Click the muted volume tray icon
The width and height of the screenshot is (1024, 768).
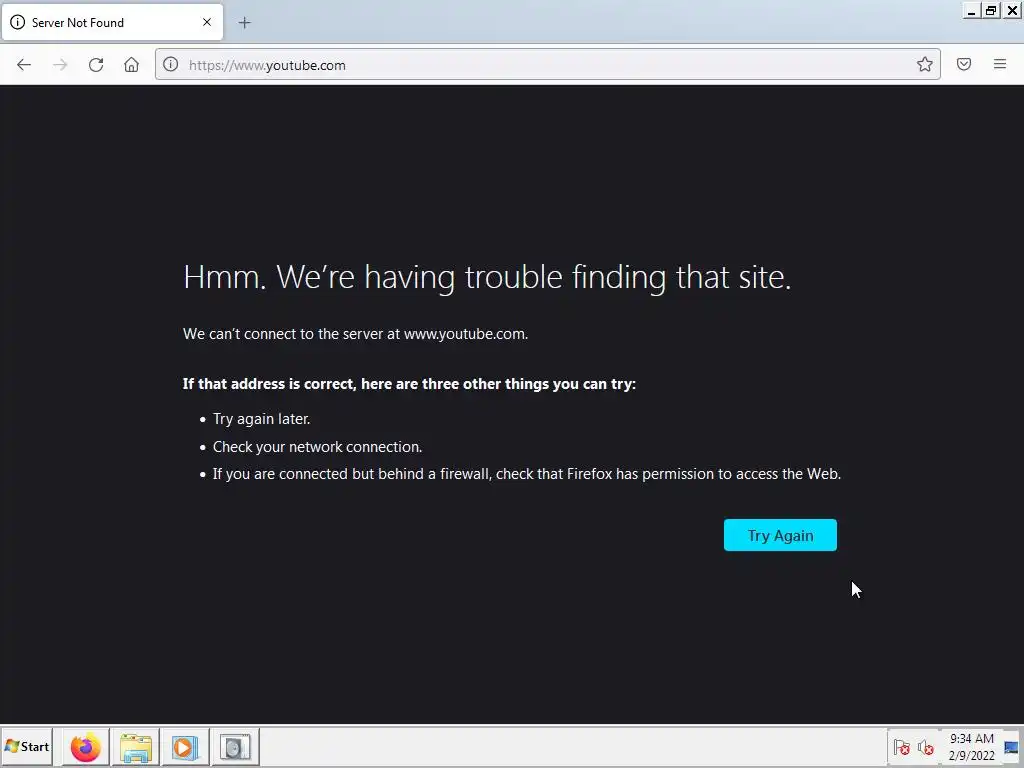tap(925, 747)
